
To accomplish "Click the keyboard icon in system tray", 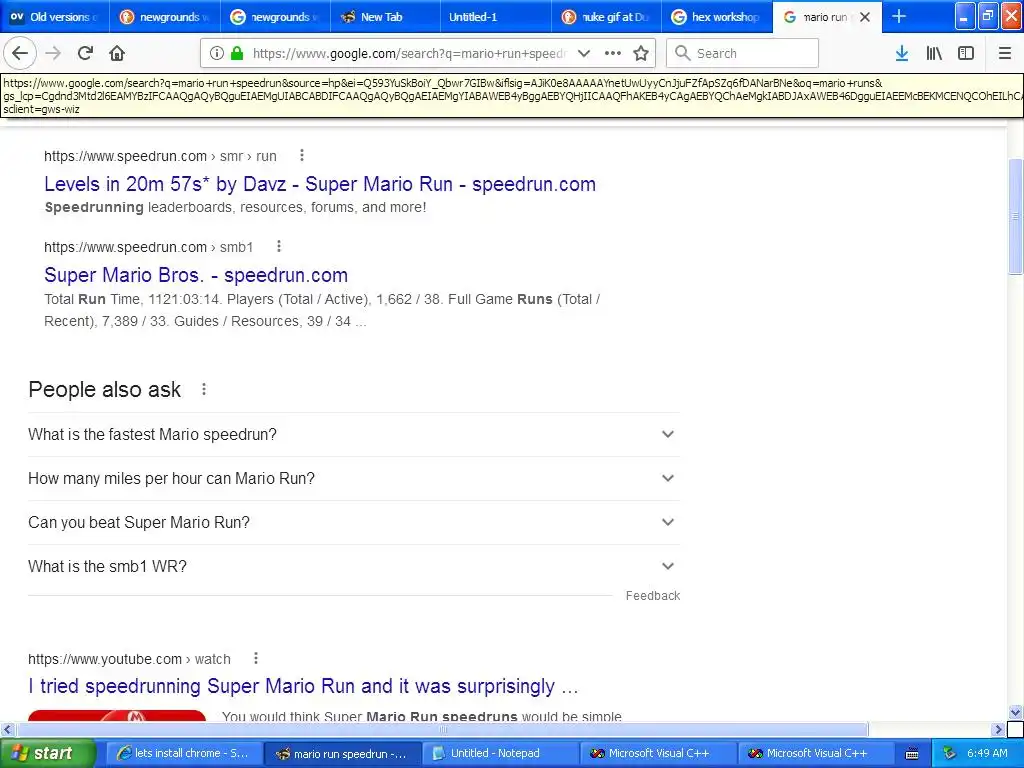I will click(x=912, y=754).
